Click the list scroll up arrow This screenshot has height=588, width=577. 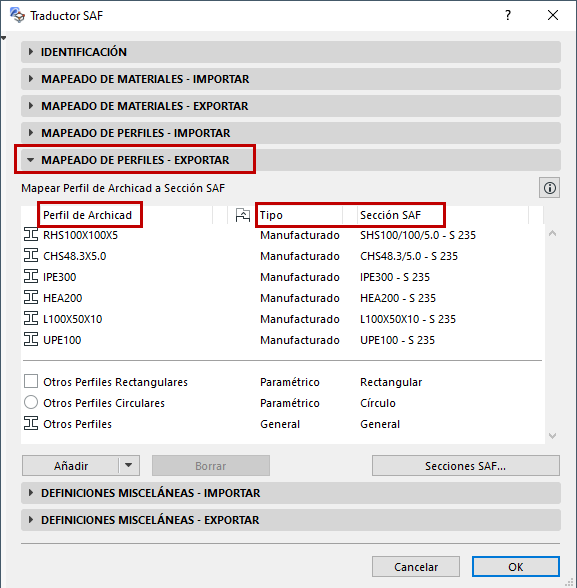coord(552,233)
